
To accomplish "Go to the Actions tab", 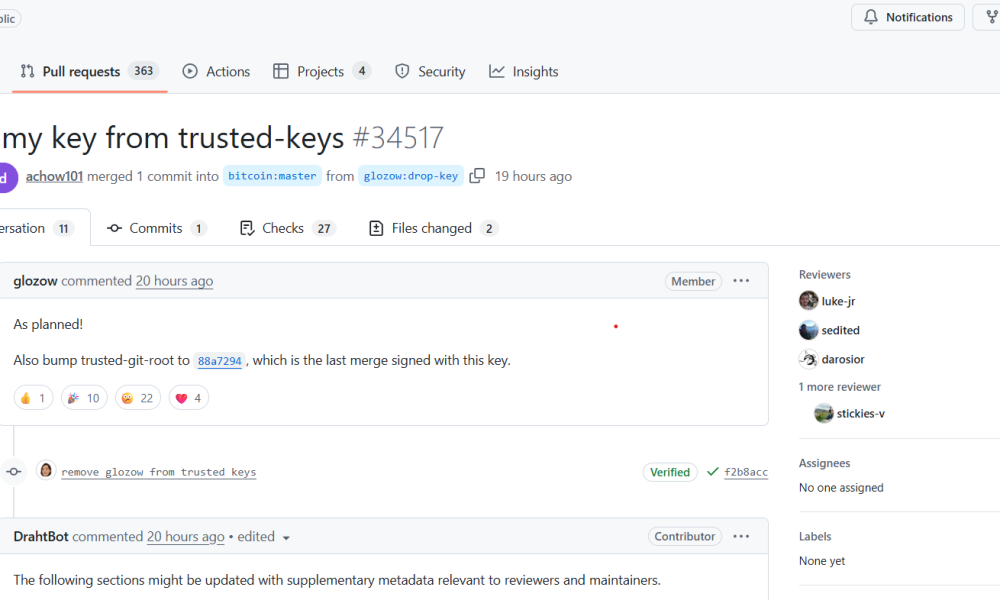I will click(x=216, y=72).
